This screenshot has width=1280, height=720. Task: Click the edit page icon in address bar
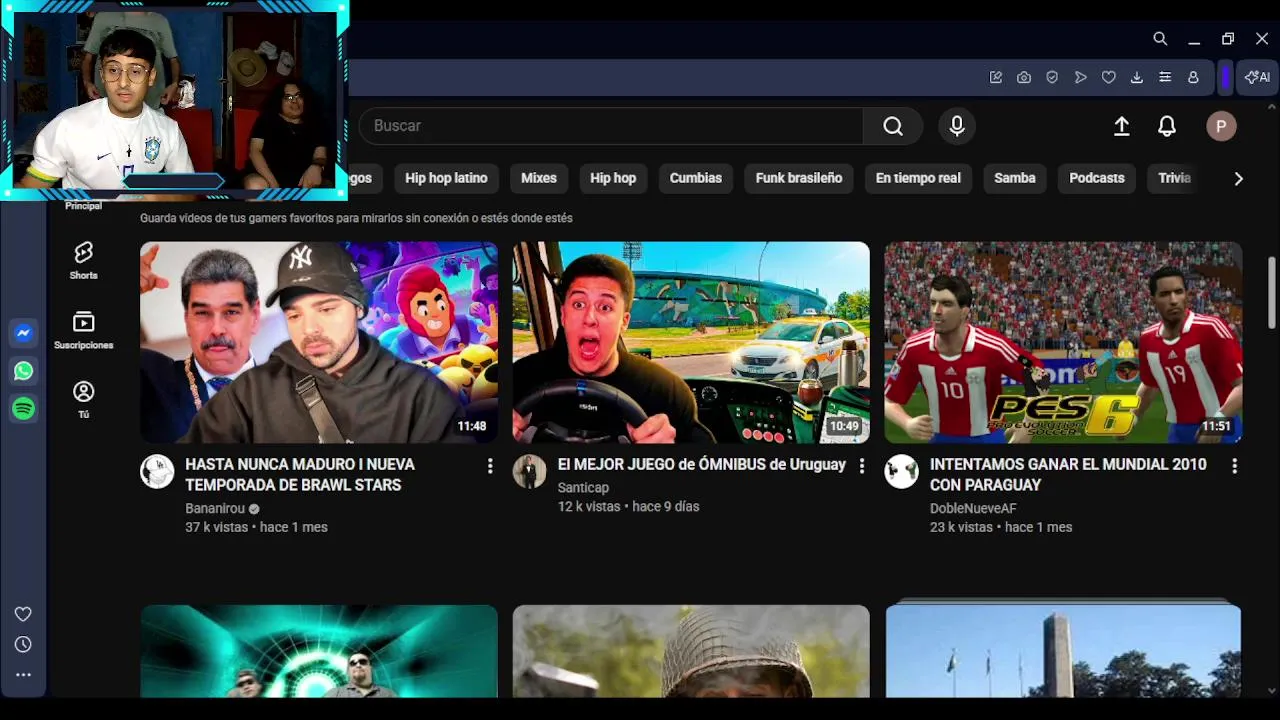(x=996, y=77)
